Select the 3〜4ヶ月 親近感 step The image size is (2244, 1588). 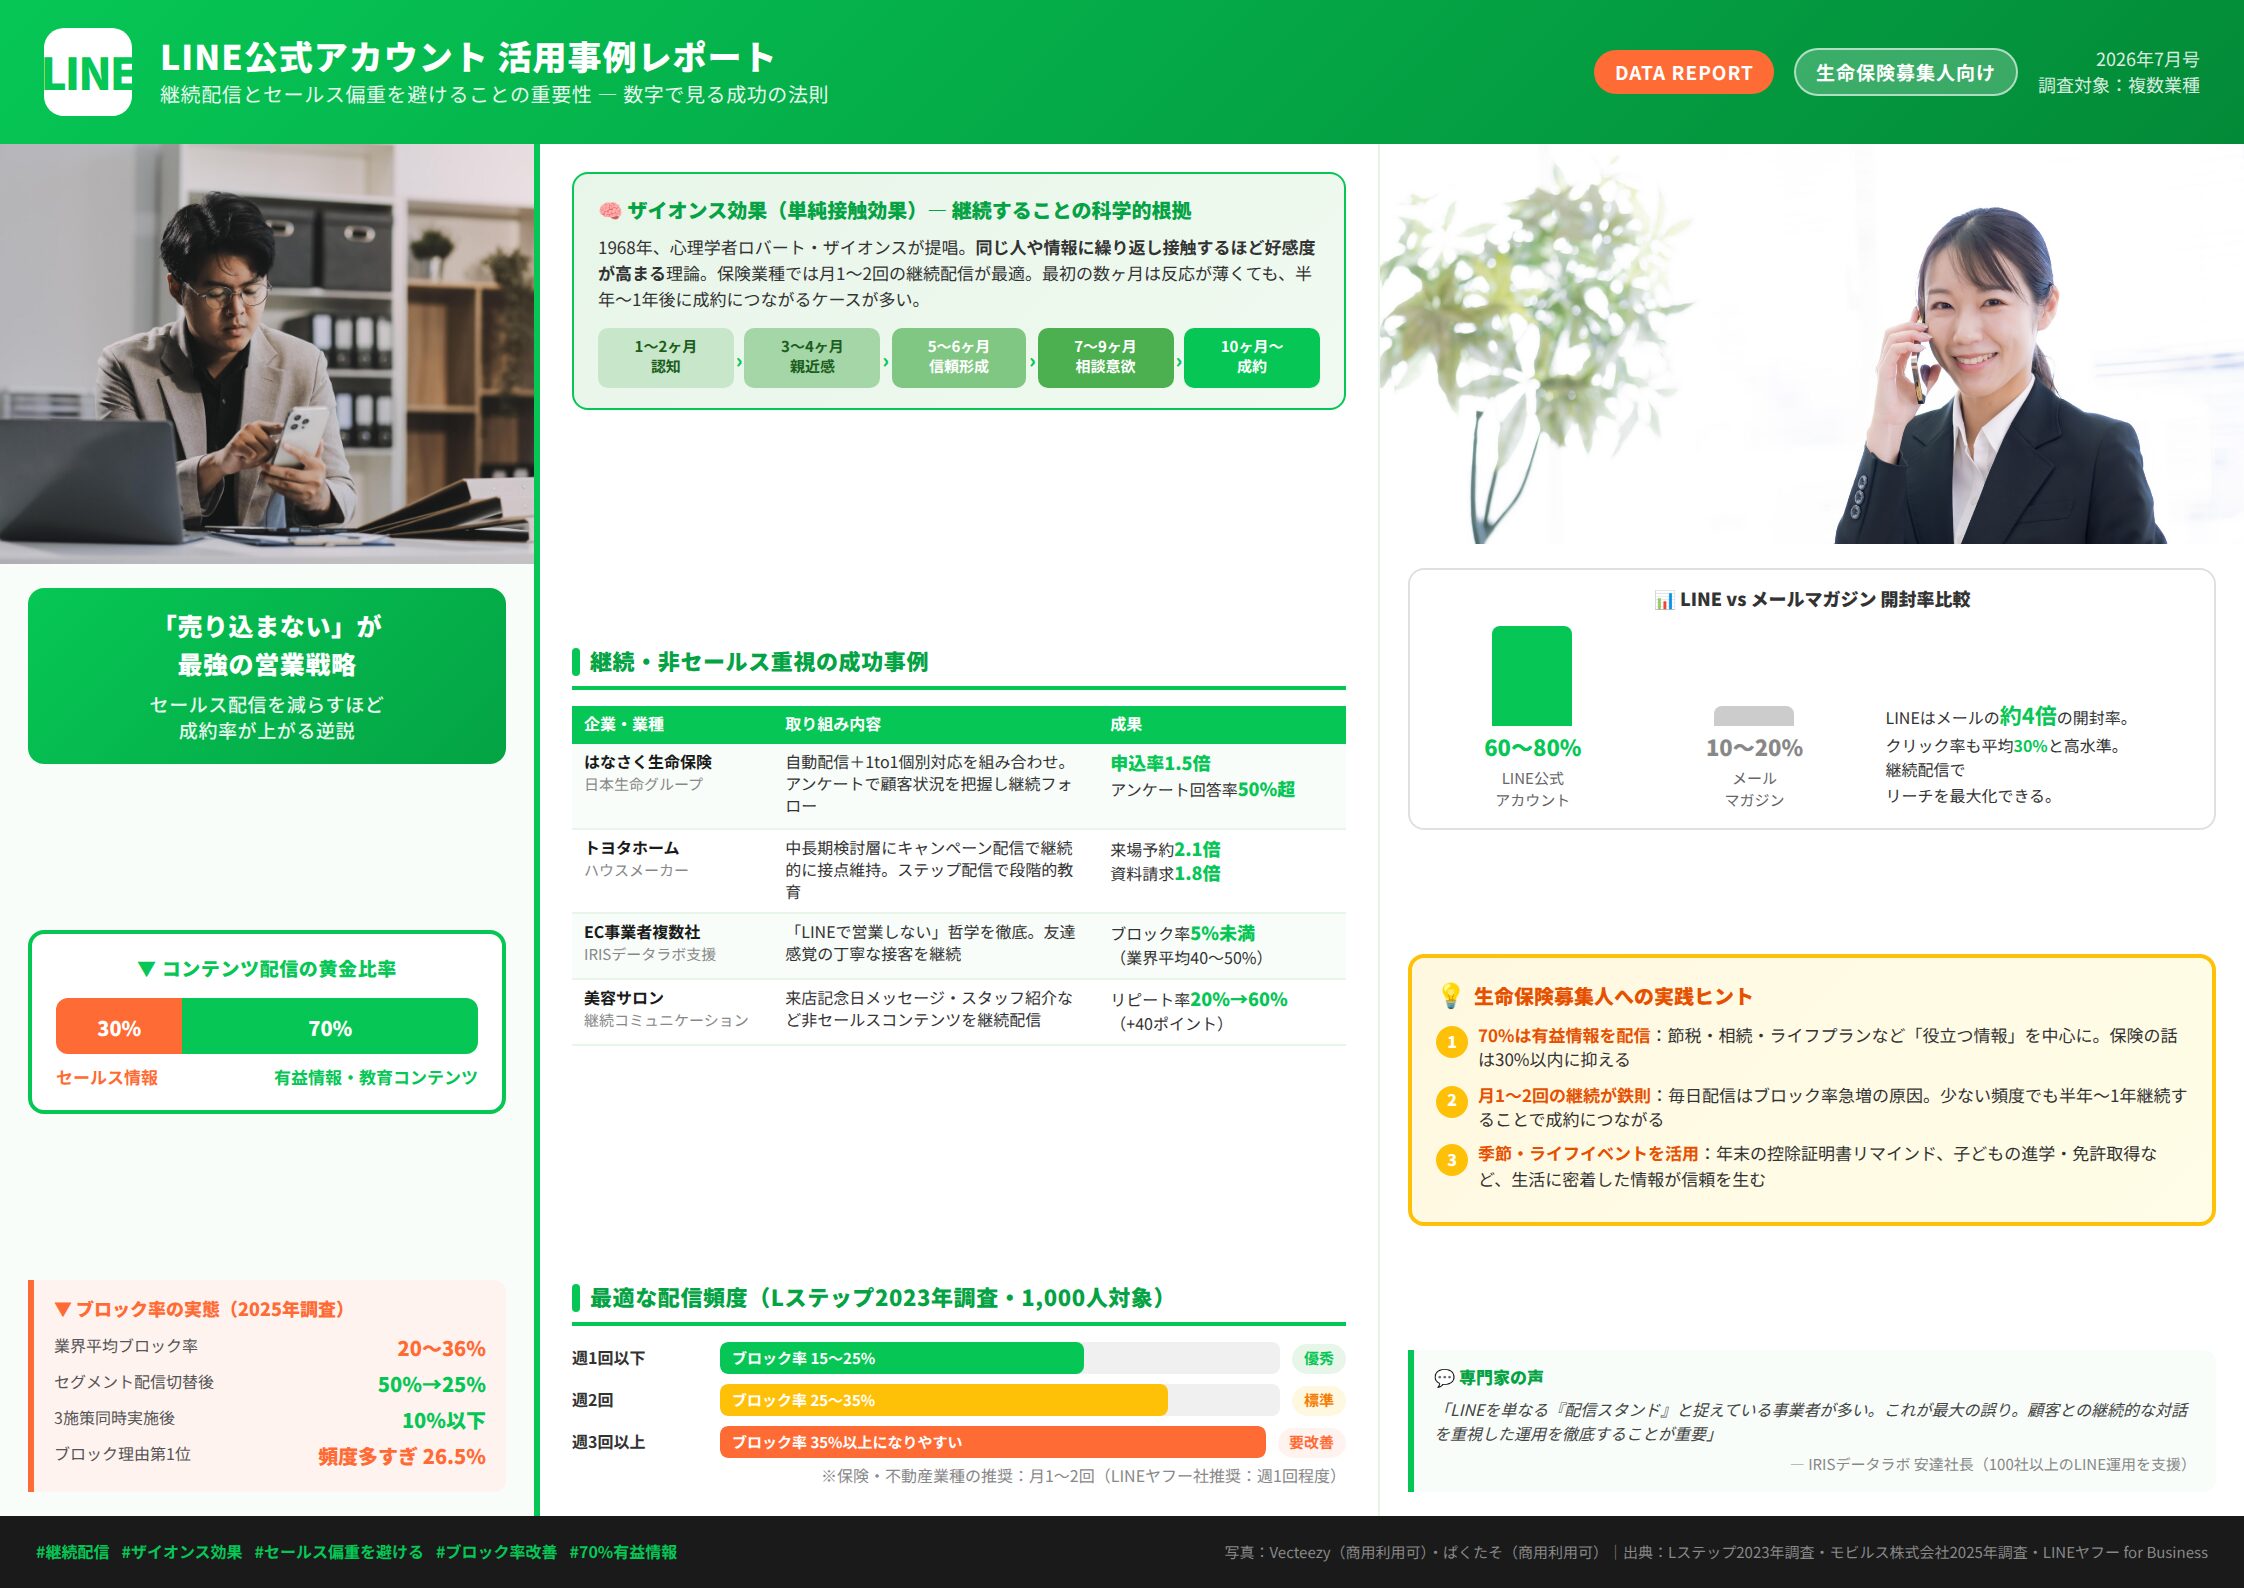click(x=812, y=357)
